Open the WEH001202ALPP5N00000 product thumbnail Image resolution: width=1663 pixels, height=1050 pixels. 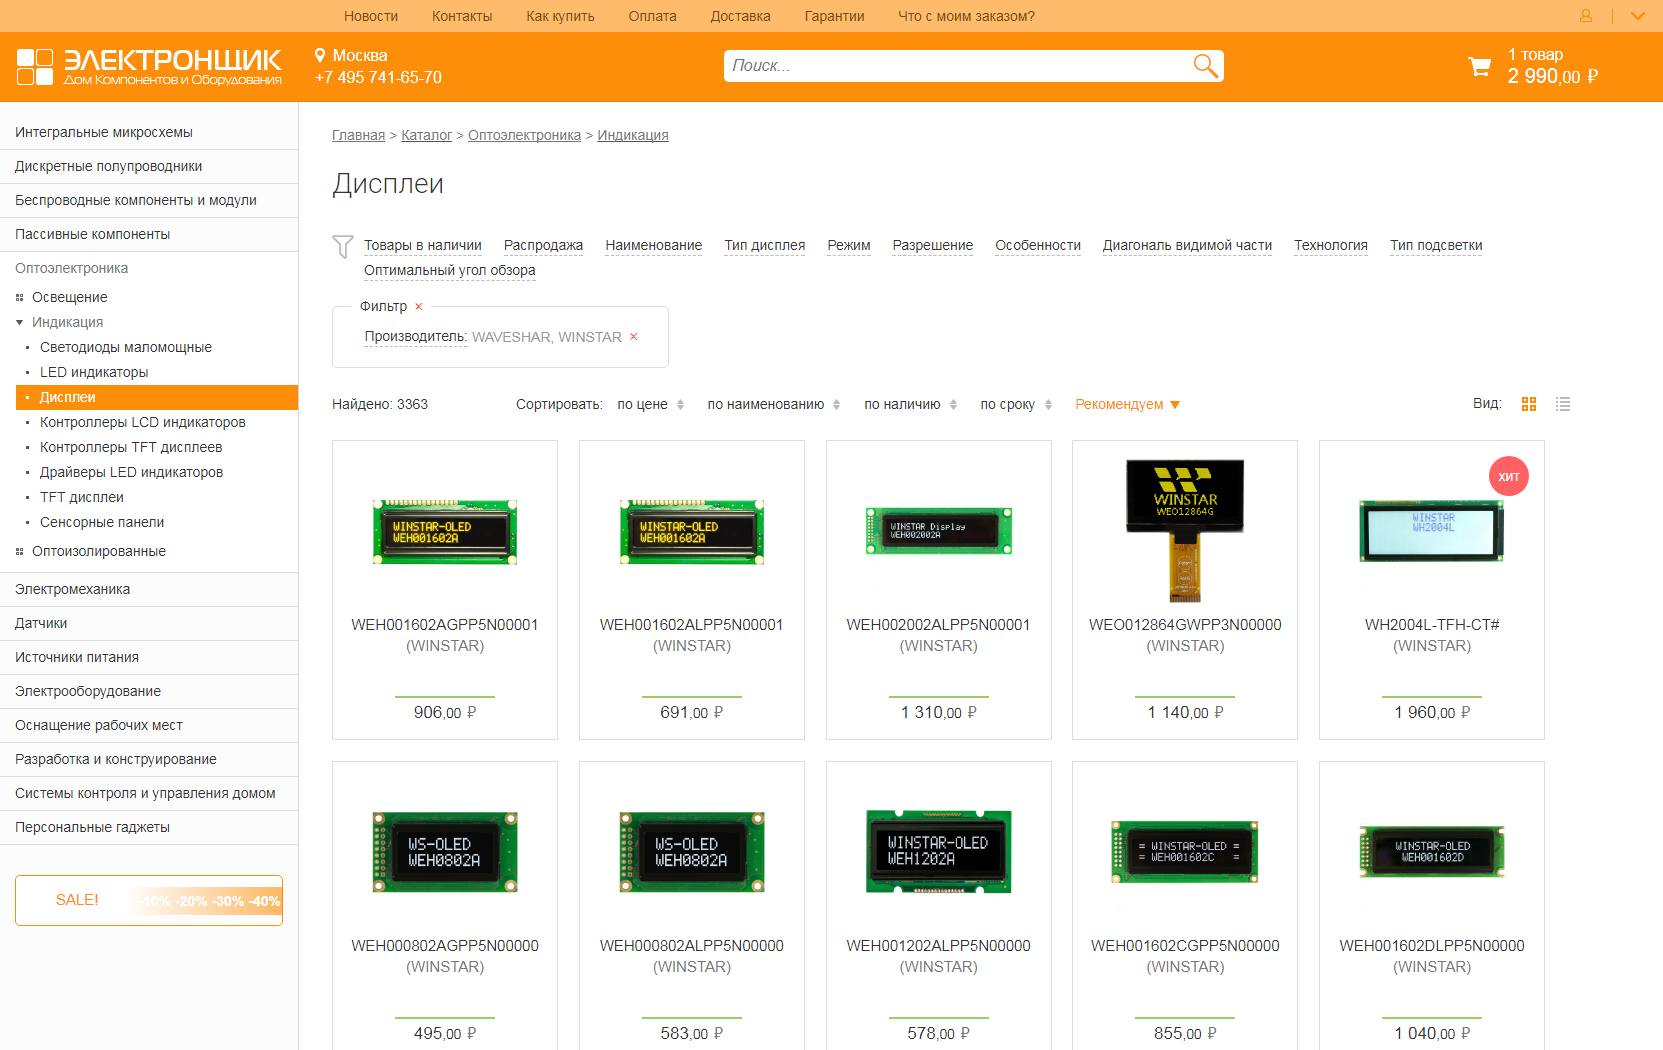click(938, 852)
